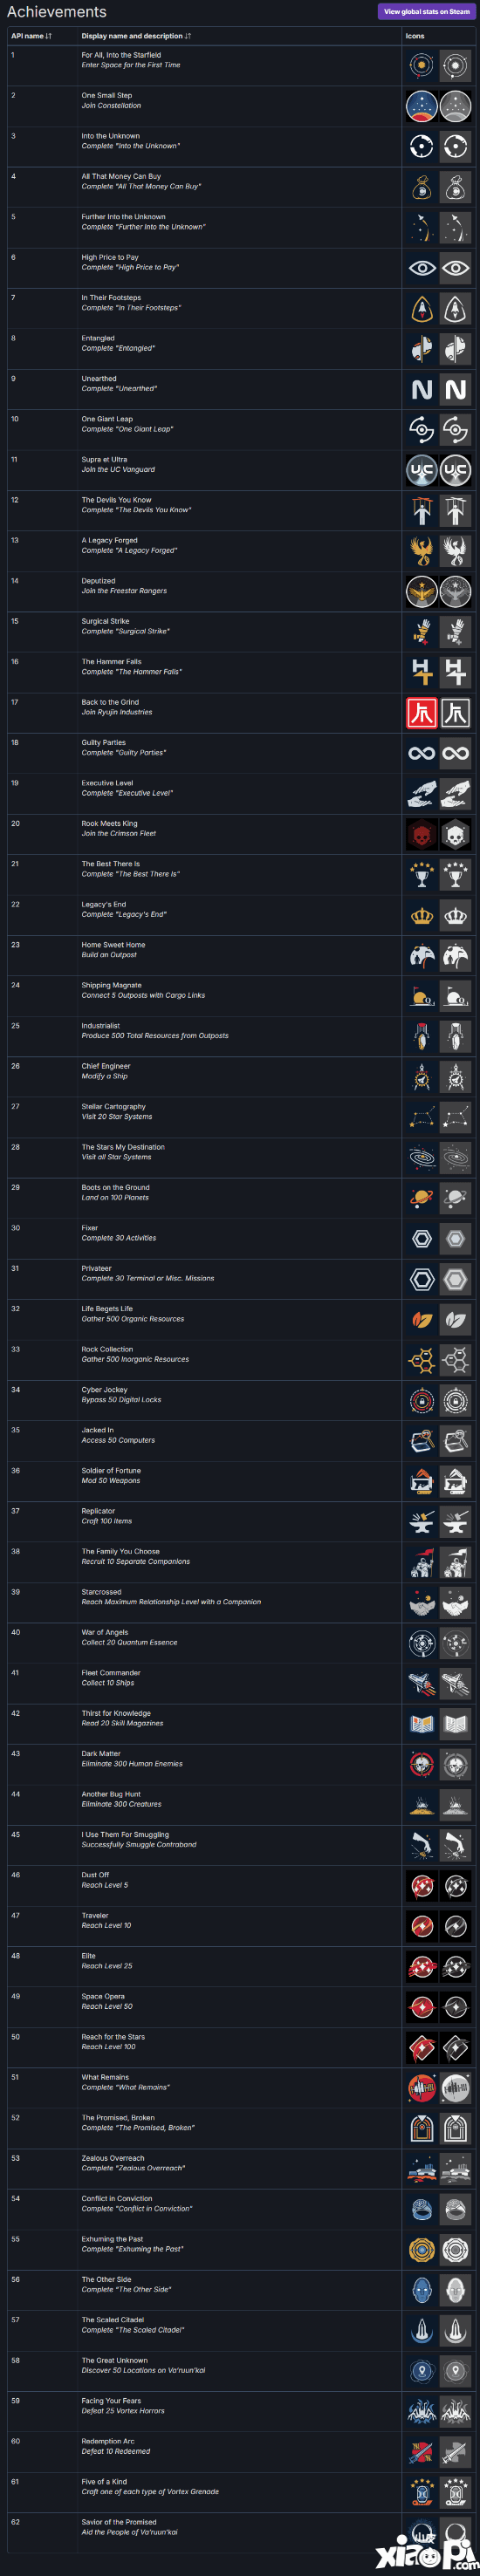Click the gray 'Thirst for Knowledge' book icon

[x=456, y=1724]
